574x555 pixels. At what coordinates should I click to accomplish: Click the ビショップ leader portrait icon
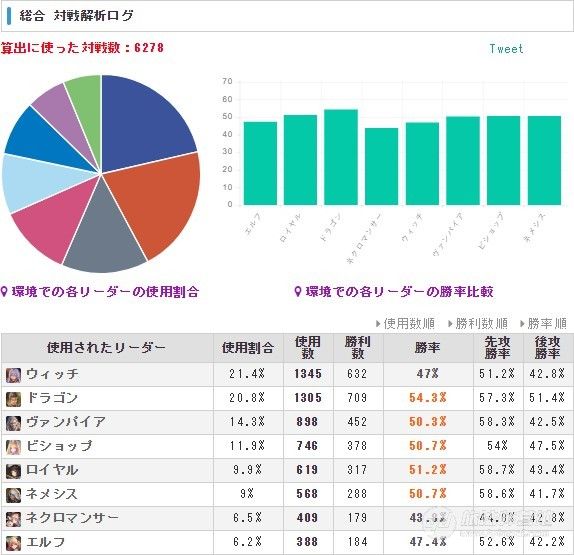(x=13, y=447)
